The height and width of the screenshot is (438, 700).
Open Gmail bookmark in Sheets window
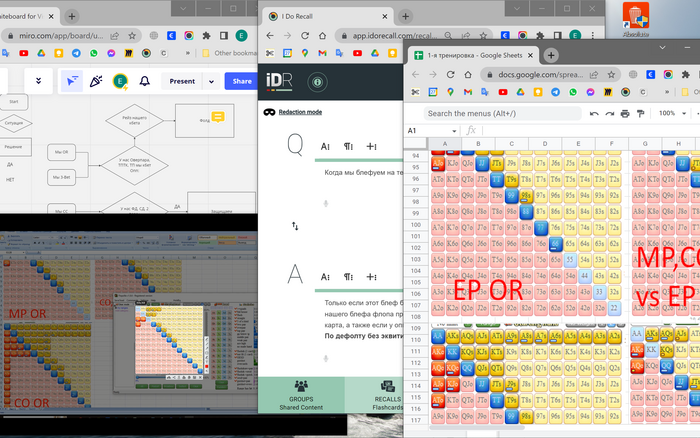click(468, 92)
